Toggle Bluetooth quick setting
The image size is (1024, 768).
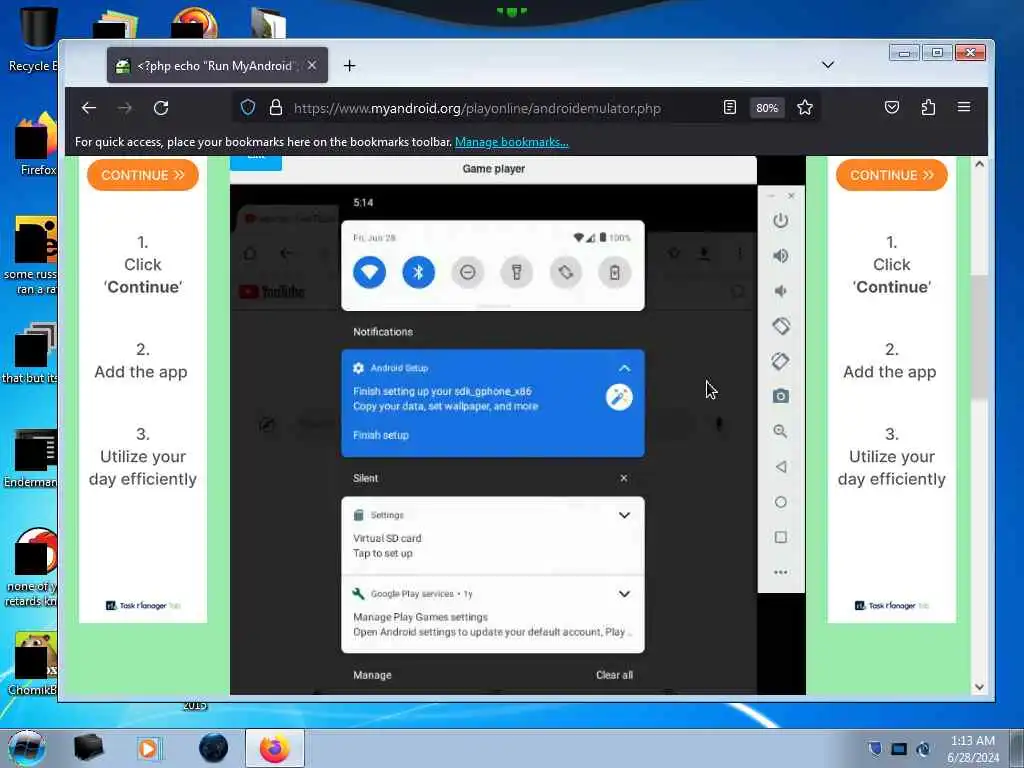419,272
